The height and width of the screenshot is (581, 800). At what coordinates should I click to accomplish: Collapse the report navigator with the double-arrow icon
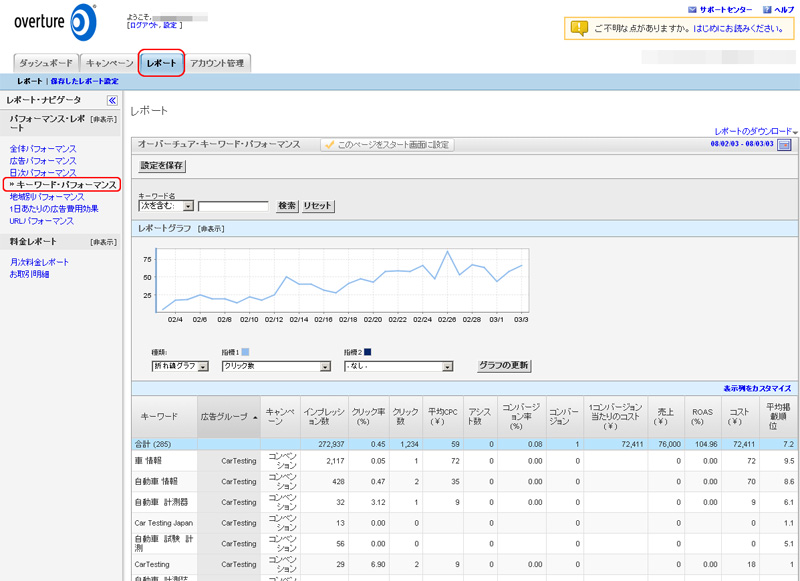pos(112,101)
